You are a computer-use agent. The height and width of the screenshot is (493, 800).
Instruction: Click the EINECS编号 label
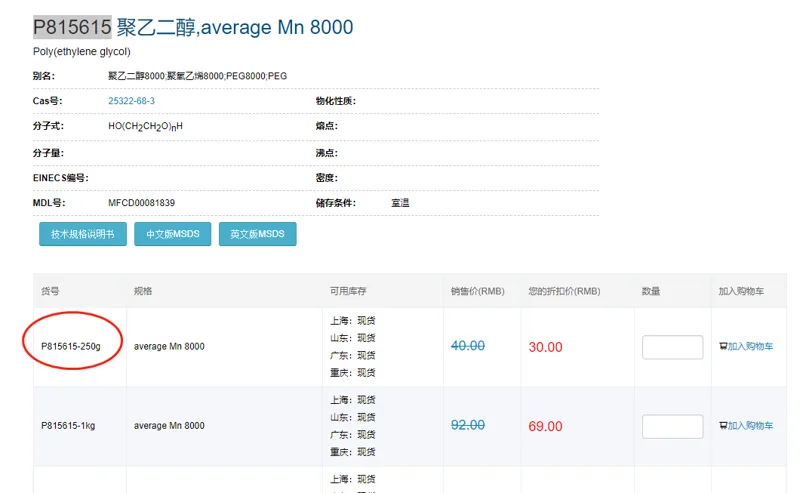tap(61, 178)
